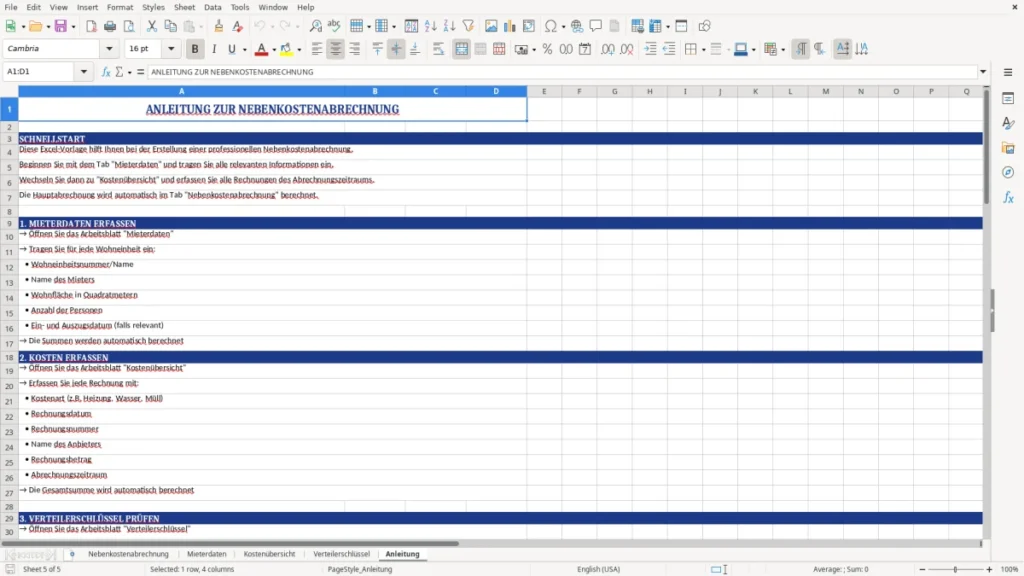Select column header E
The height and width of the screenshot is (576, 1024).
pyautogui.click(x=544, y=91)
